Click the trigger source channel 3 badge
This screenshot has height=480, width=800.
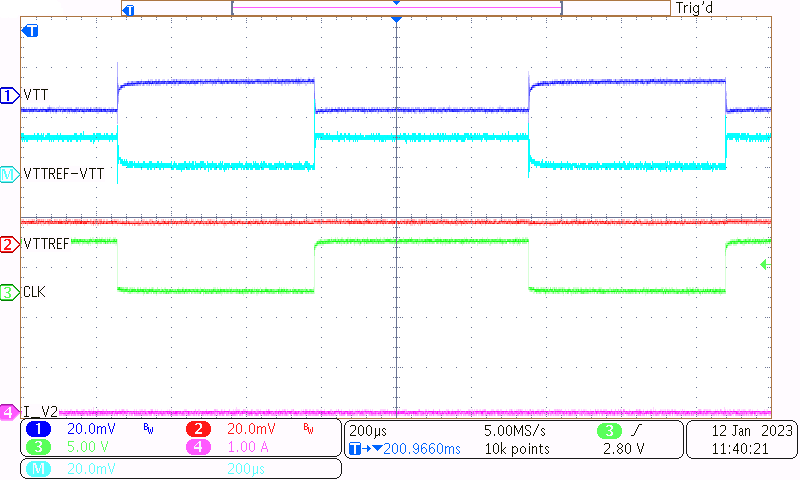[609, 431]
